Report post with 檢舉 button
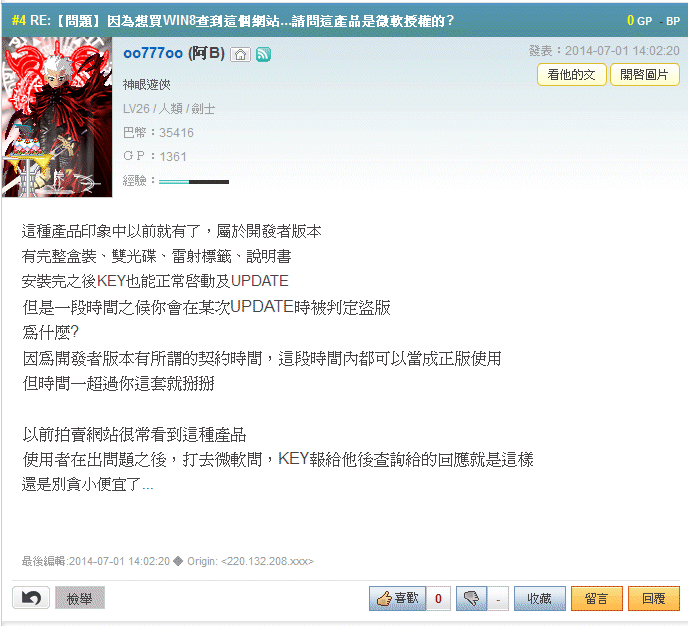This screenshot has width=688, height=626. [80, 598]
